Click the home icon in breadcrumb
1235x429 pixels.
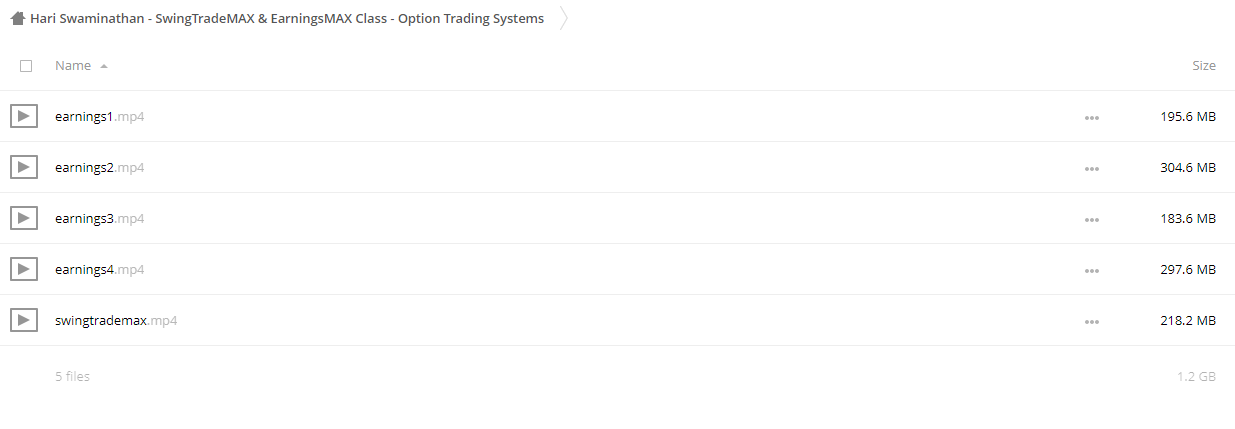pyautogui.click(x=18, y=18)
